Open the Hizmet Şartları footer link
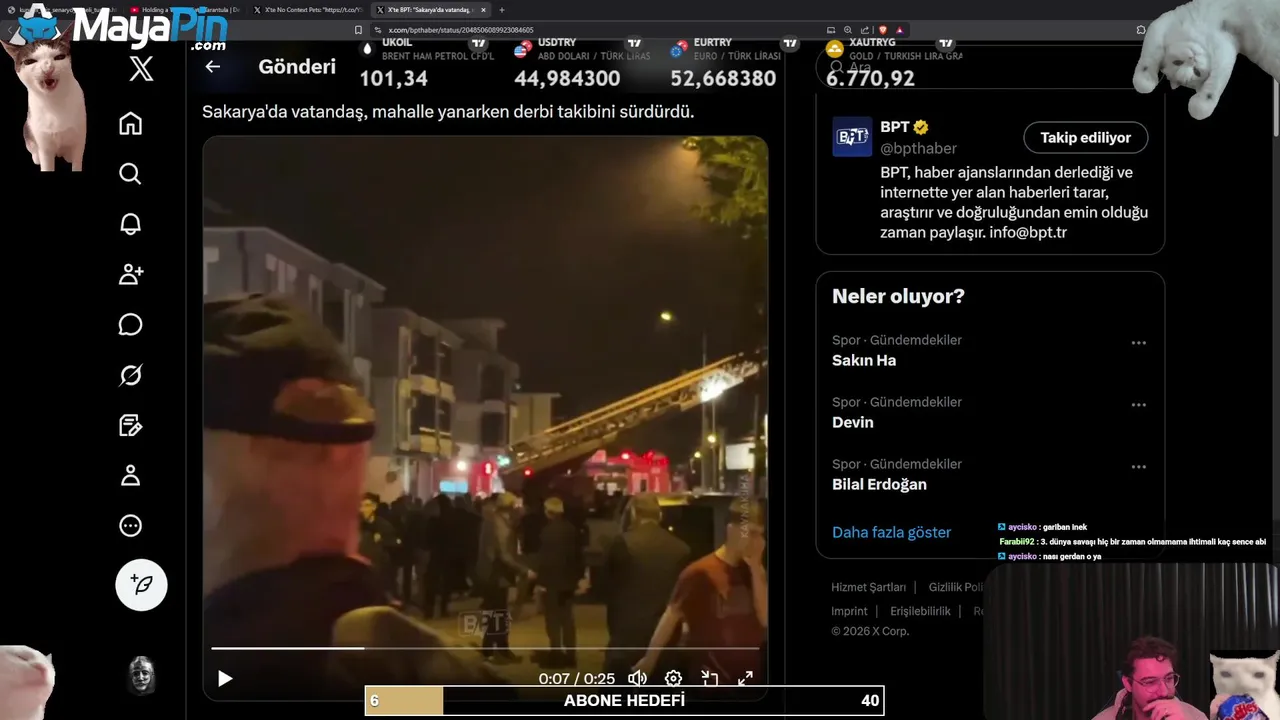This screenshot has width=1280, height=720. pos(868,587)
